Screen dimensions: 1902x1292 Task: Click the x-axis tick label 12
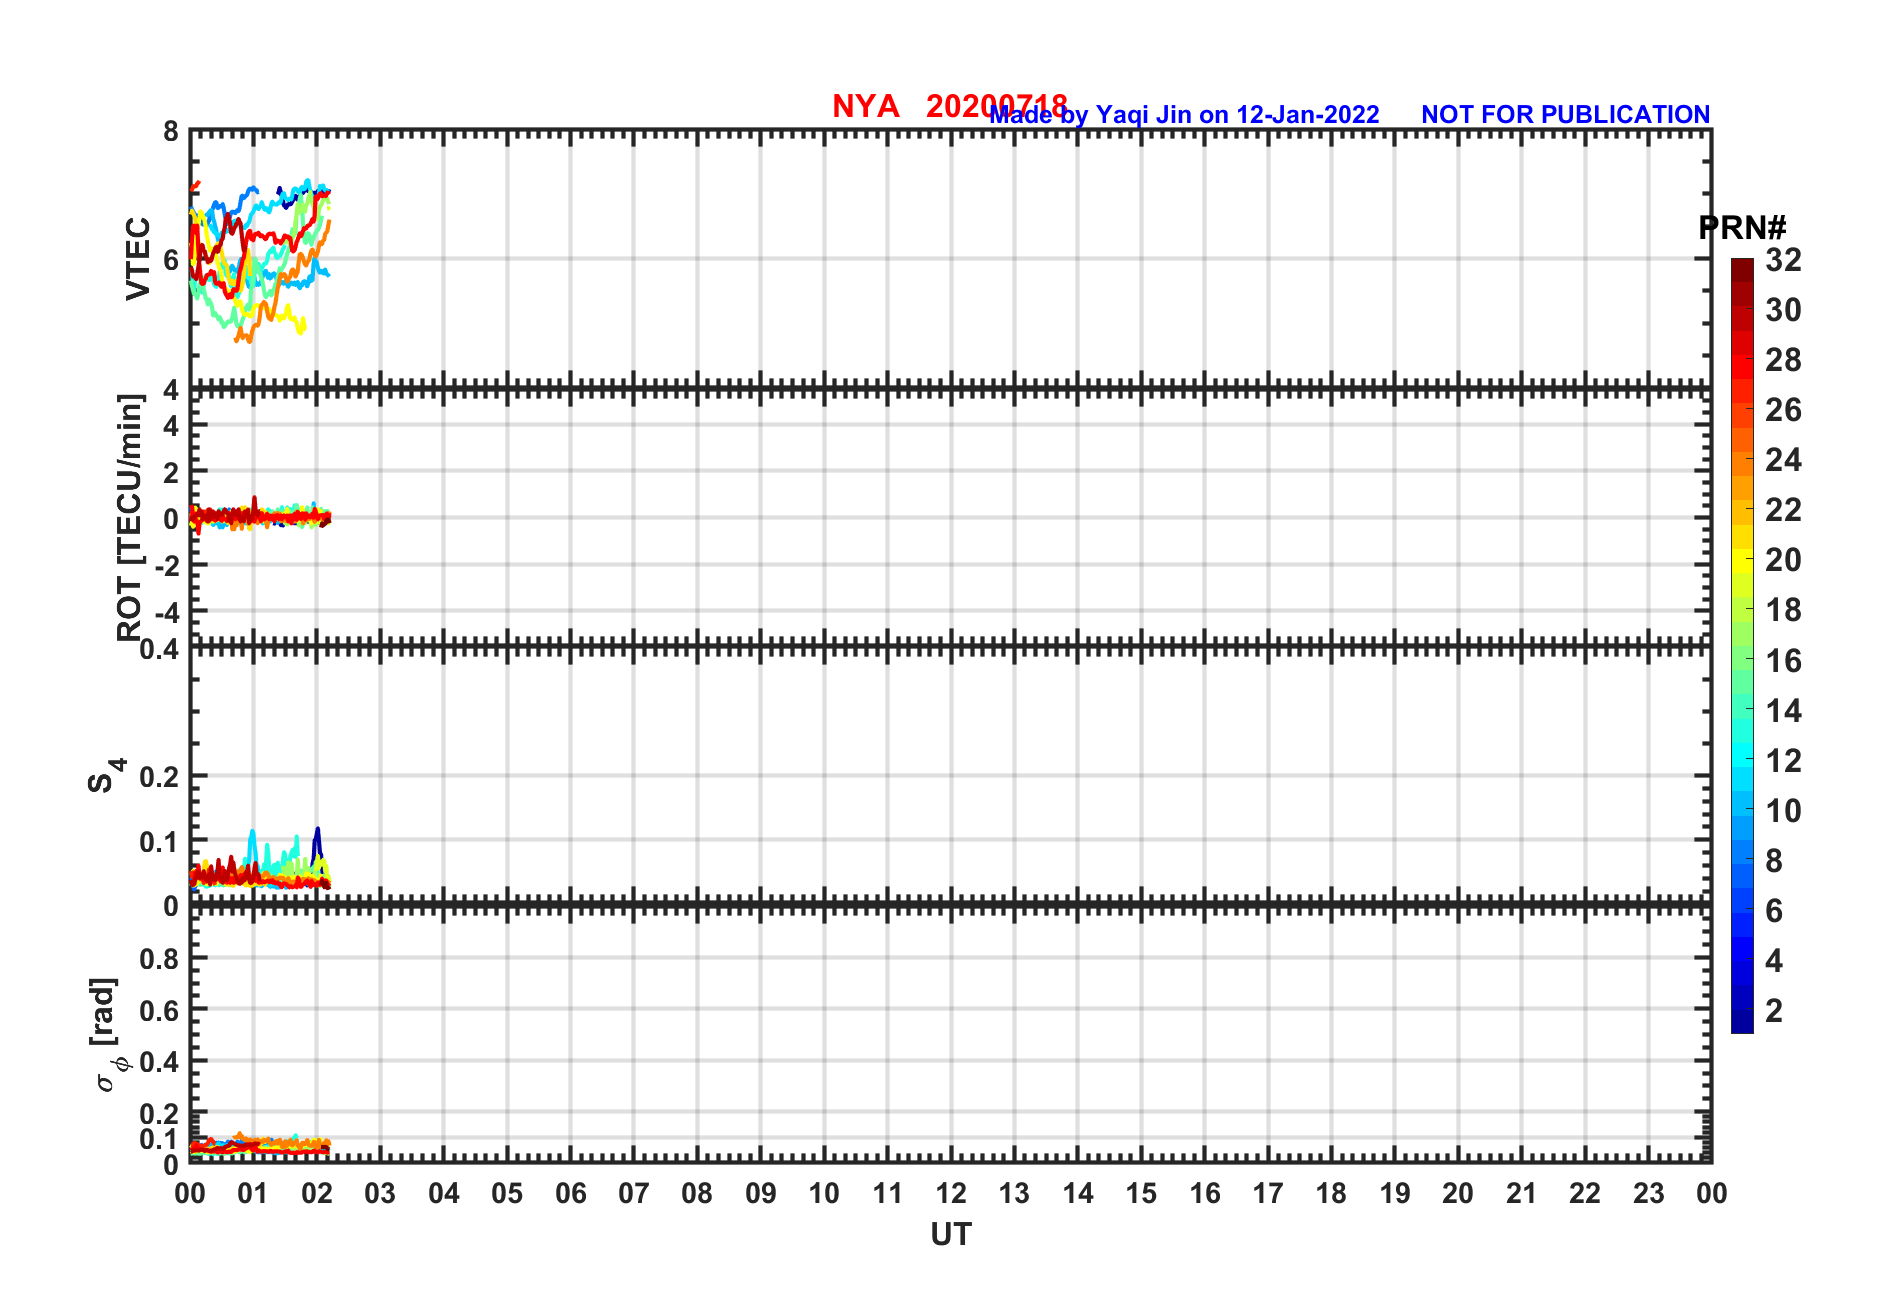(x=951, y=1193)
